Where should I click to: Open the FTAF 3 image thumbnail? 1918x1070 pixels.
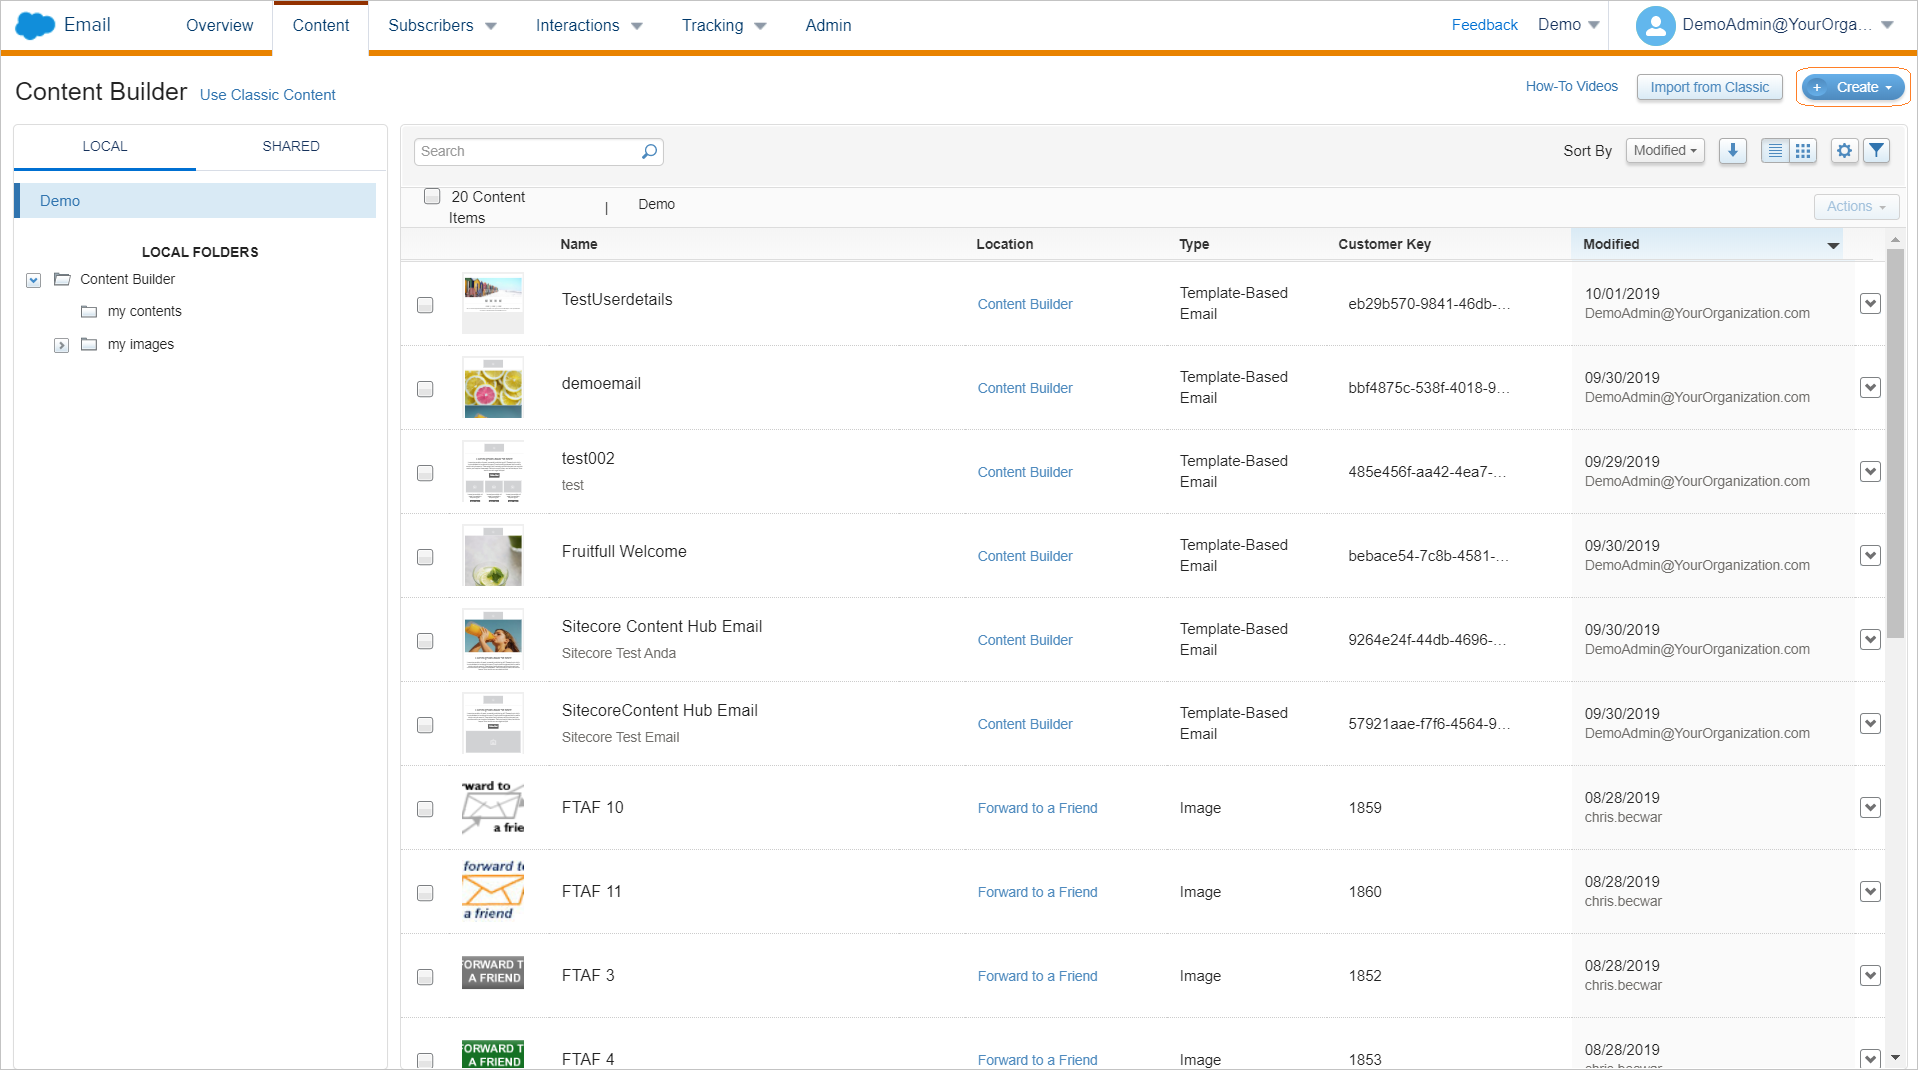(493, 972)
